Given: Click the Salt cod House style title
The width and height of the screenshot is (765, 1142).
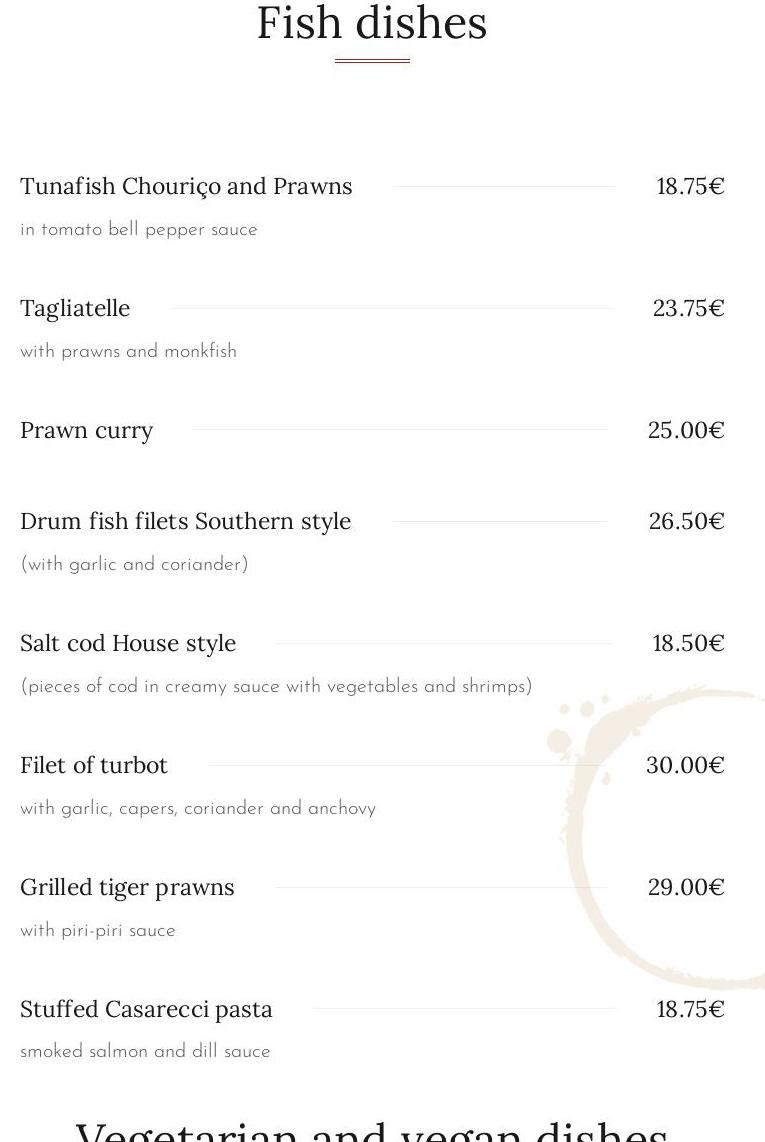Looking at the screenshot, I should tap(128, 643).
